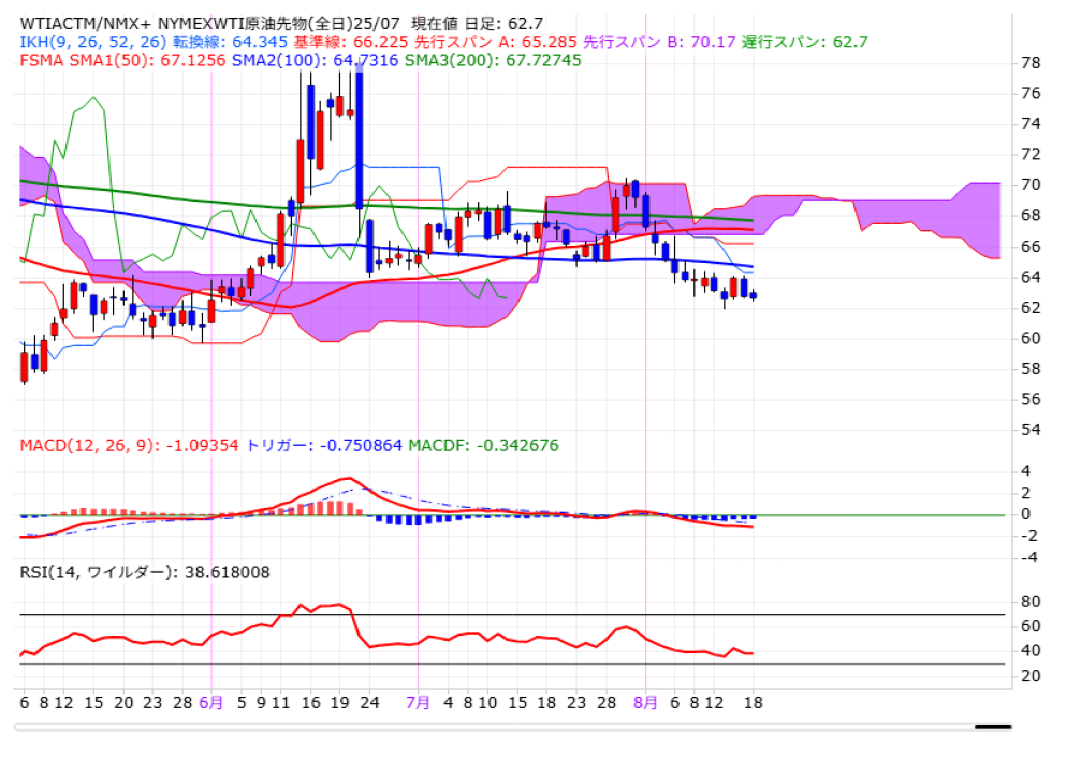Click the FSMA SMA1(50): 67.1256 label
Image resolution: width=1076 pixels, height=757 pixels.
click(122, 60)
